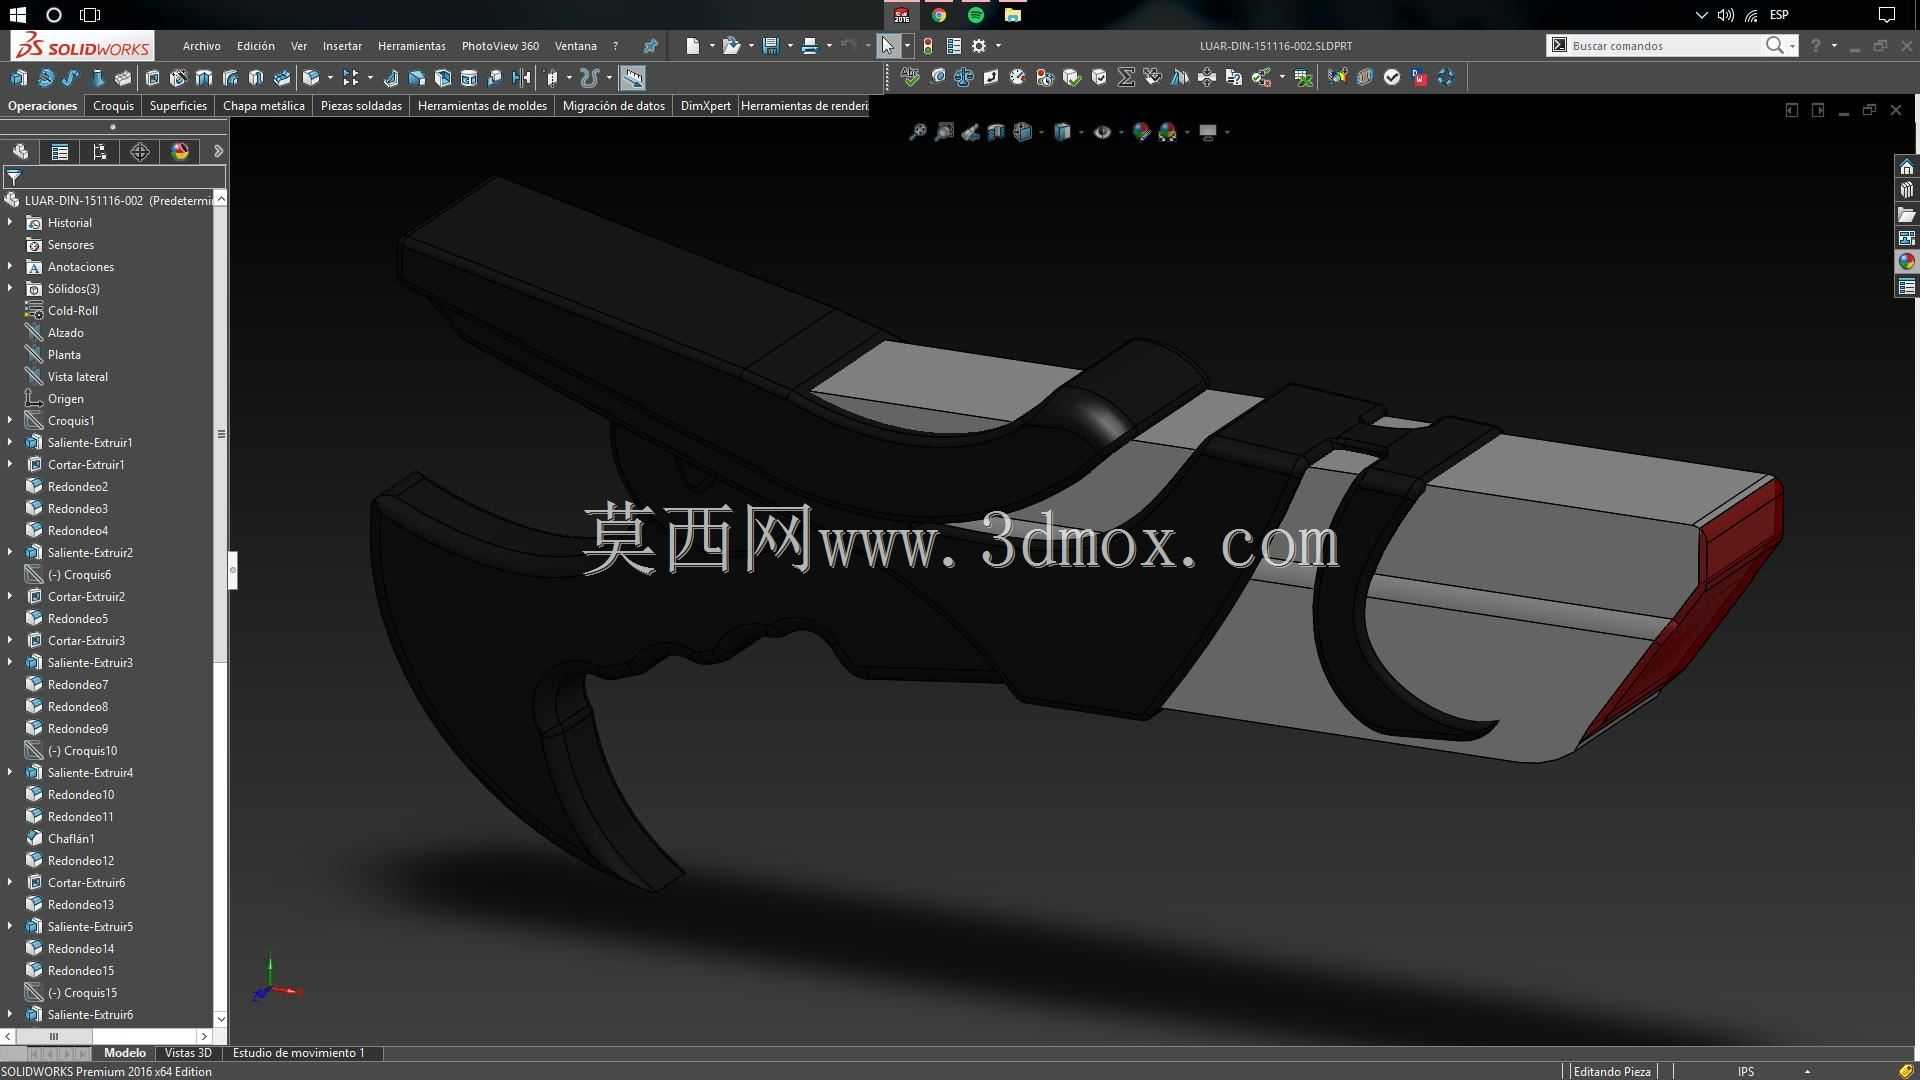Expand the Saliente-Extruir1 feature
The image size is (1920, 1080).
(10, 443)
